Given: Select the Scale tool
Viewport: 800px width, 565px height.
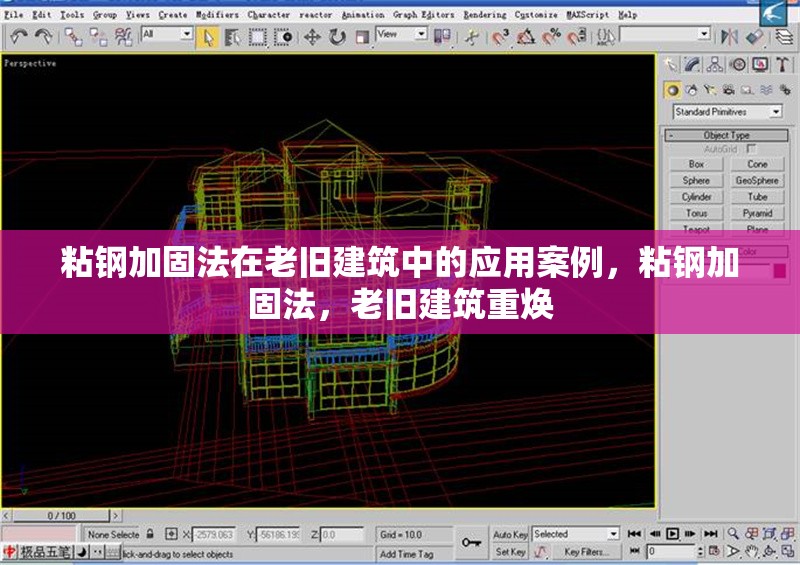Looking at the screenshot, I should tap(362, 37).
